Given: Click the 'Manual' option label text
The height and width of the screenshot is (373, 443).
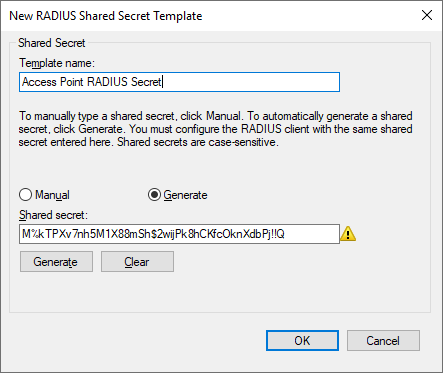Looking at the screenshot, I should pyautogui.click(x=52, y=195).
